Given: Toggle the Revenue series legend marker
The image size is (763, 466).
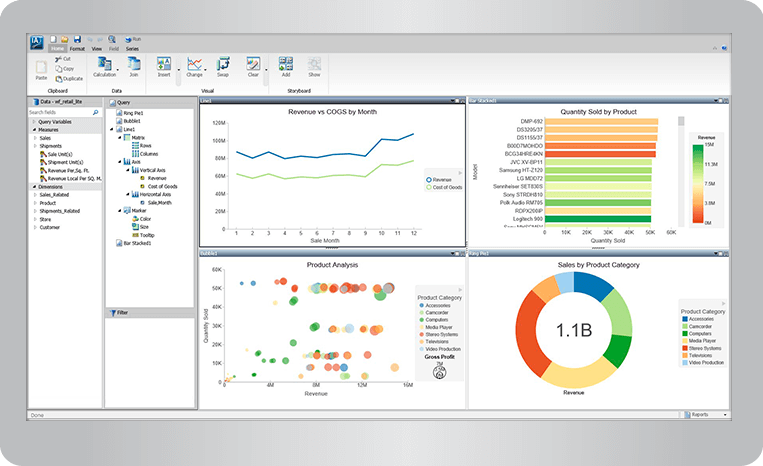Looking at the screenshot, I should [x=429, y=179].
